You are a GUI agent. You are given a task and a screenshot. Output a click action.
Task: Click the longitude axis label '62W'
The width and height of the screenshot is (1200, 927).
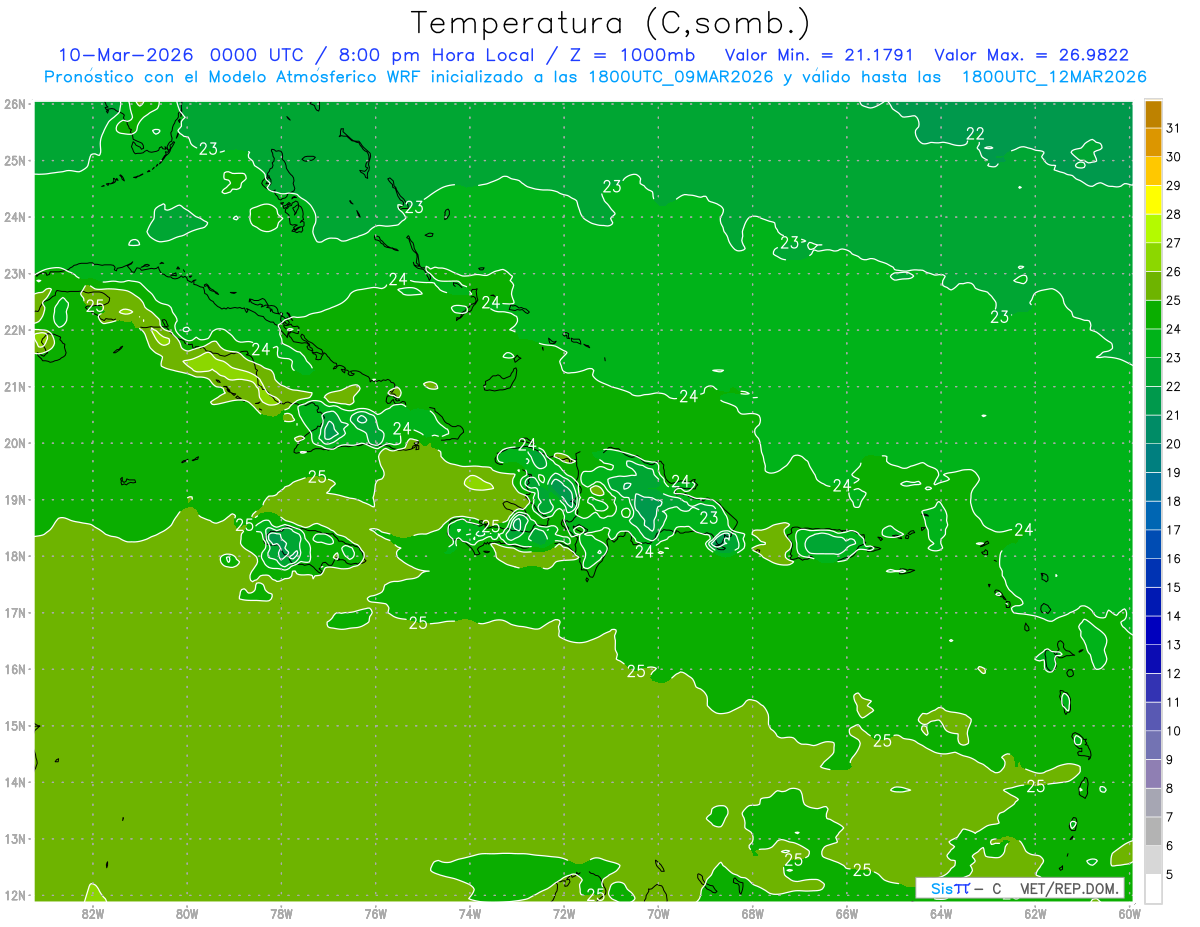tap(1035, 913)
